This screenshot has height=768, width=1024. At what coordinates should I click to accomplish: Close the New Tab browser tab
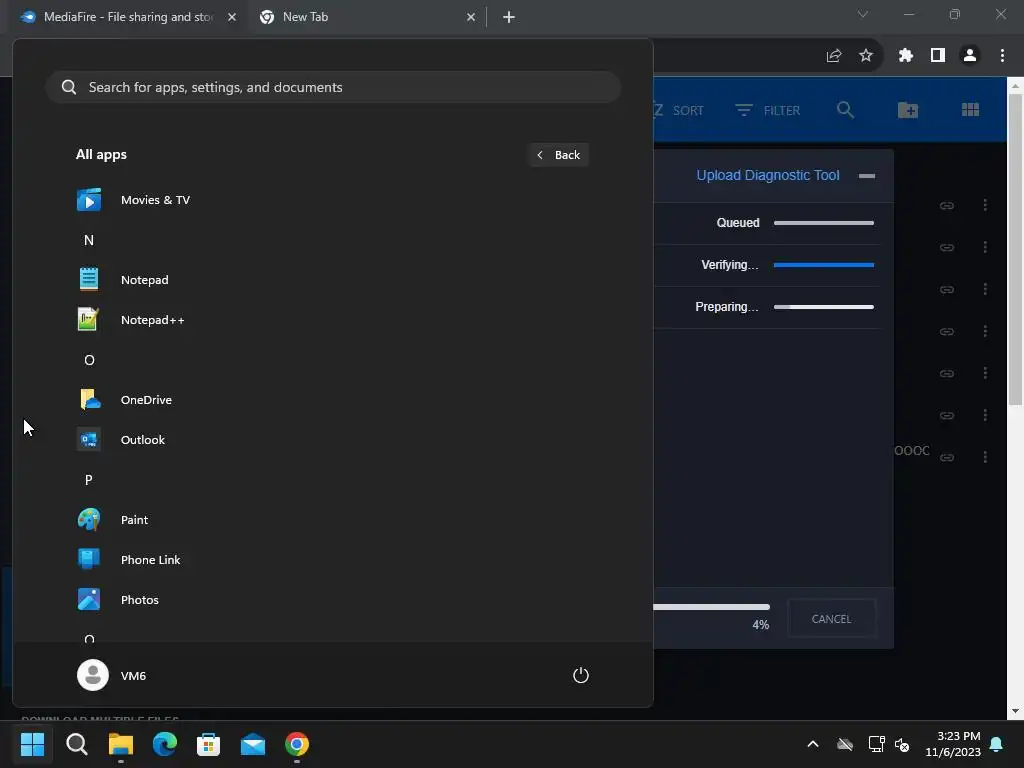(x=471, y=17)
